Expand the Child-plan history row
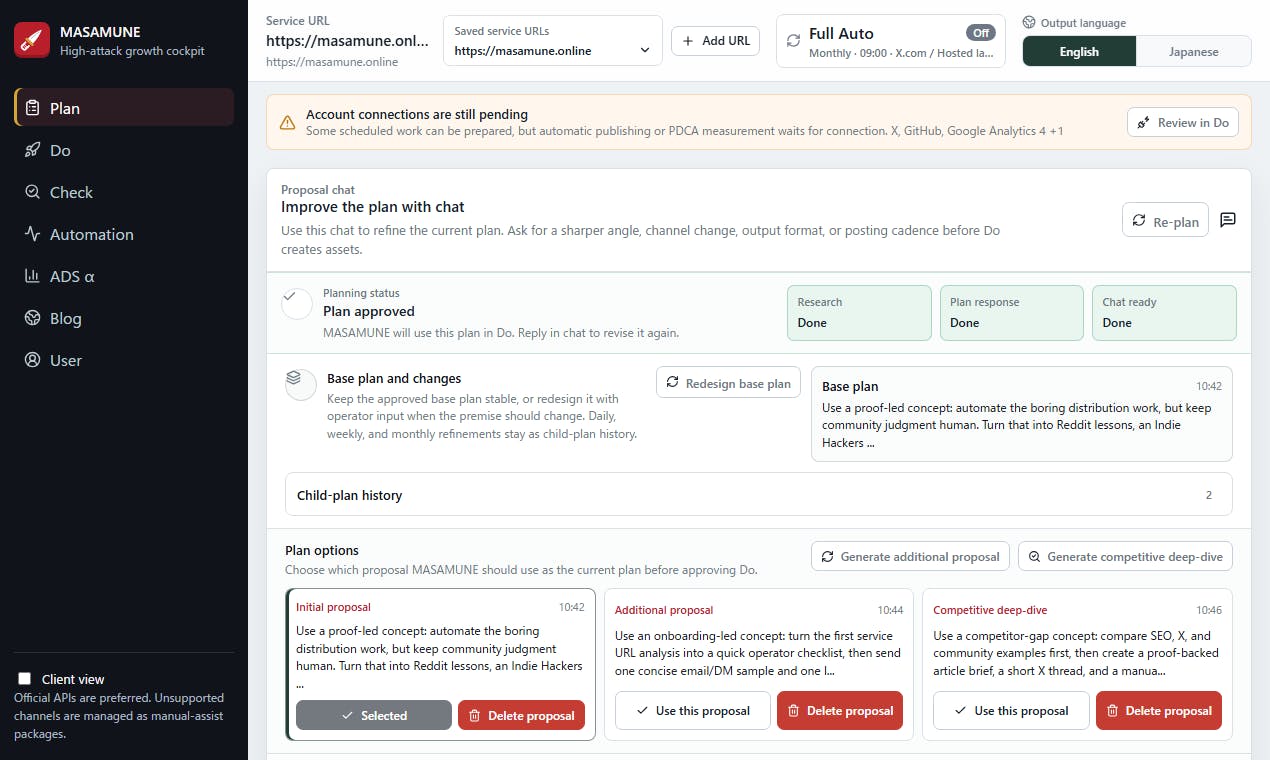The width and height of the screenshot is (1270, 760). (759, 494)
